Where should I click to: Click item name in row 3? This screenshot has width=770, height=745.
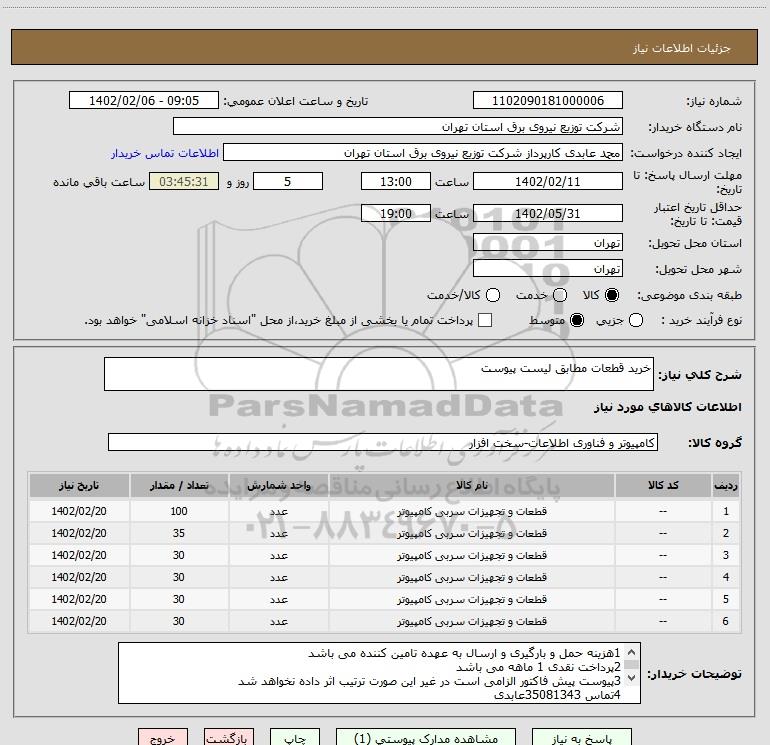[471, 555]
